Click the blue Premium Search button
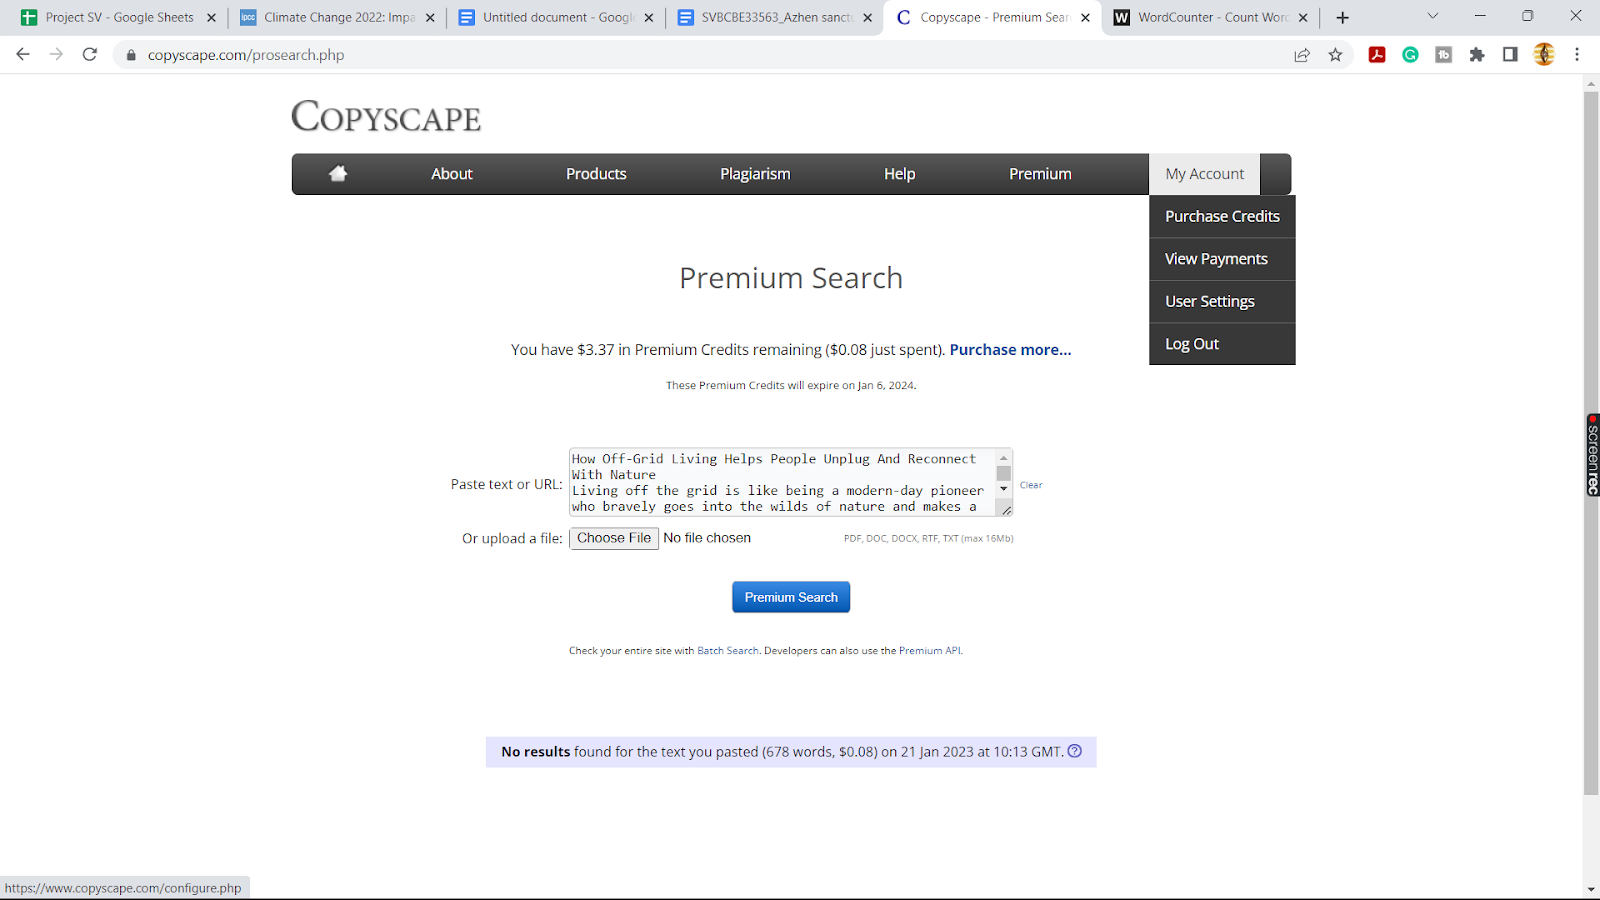 coord(791,597)
